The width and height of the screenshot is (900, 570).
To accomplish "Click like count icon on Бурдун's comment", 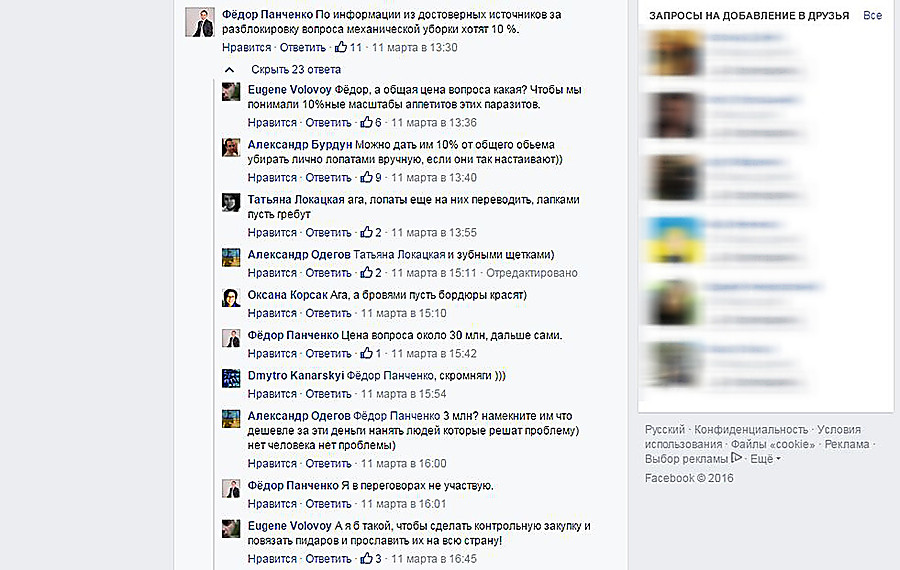I will point(366,177).
